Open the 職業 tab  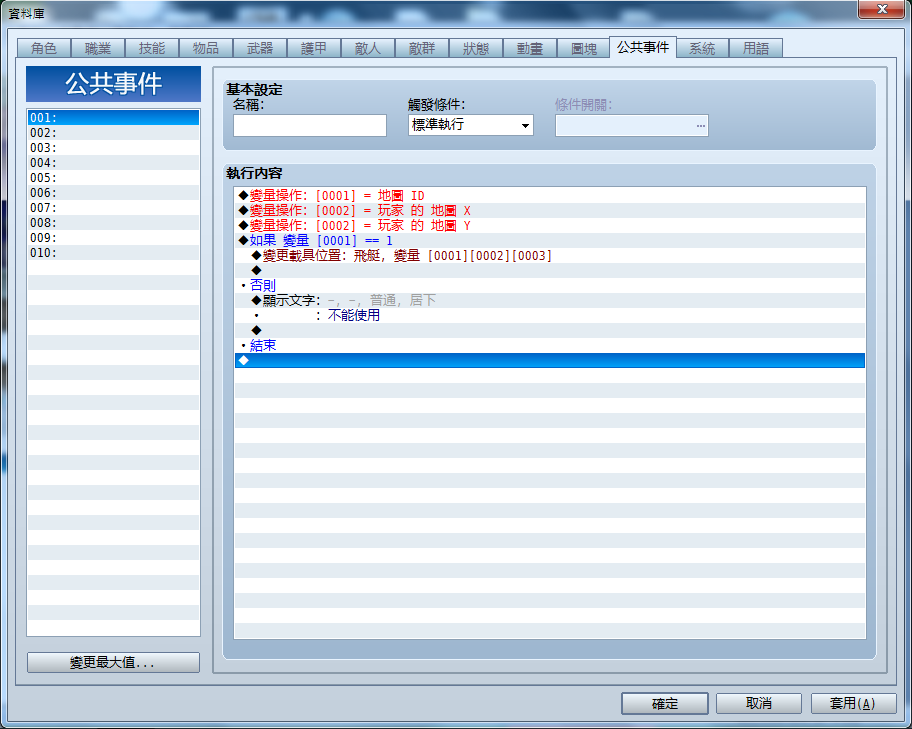(x=98, y=48)
